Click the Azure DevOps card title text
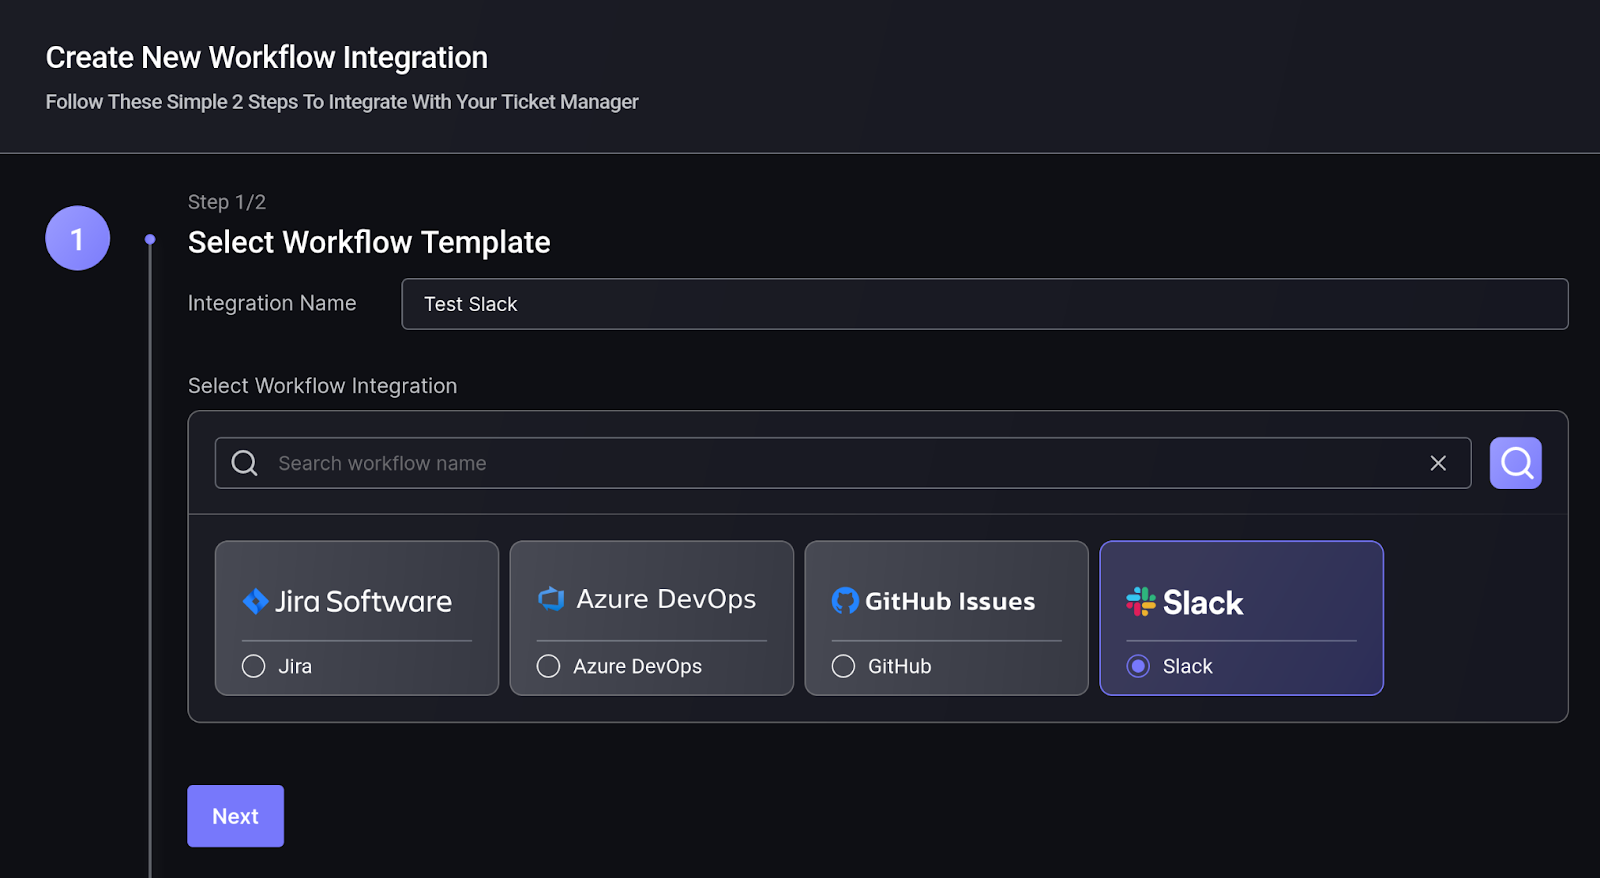This screenshot has height=878, width=1600. click(666, 599)
